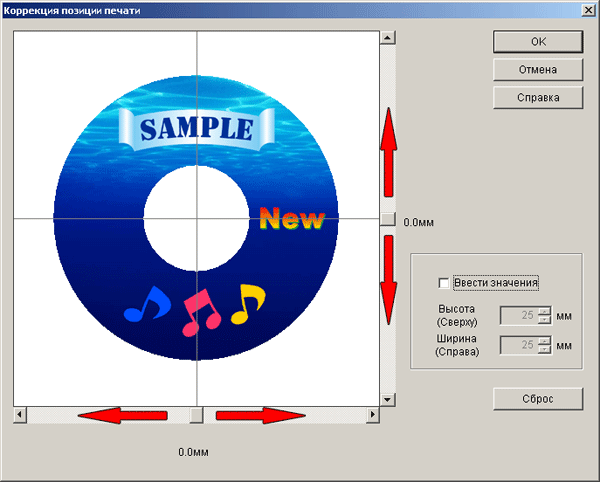Decrease the Ширина (Справа) spinner value
This screenshot has width=600, height=482.
point(544,349)
